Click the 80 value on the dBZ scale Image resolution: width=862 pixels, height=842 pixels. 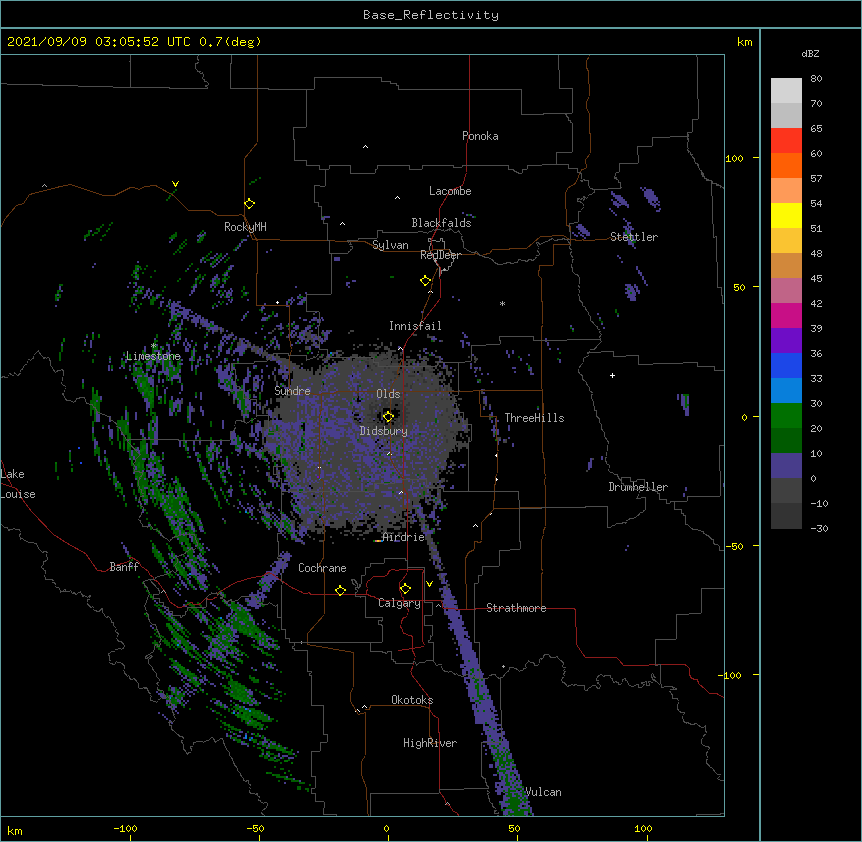816,79
